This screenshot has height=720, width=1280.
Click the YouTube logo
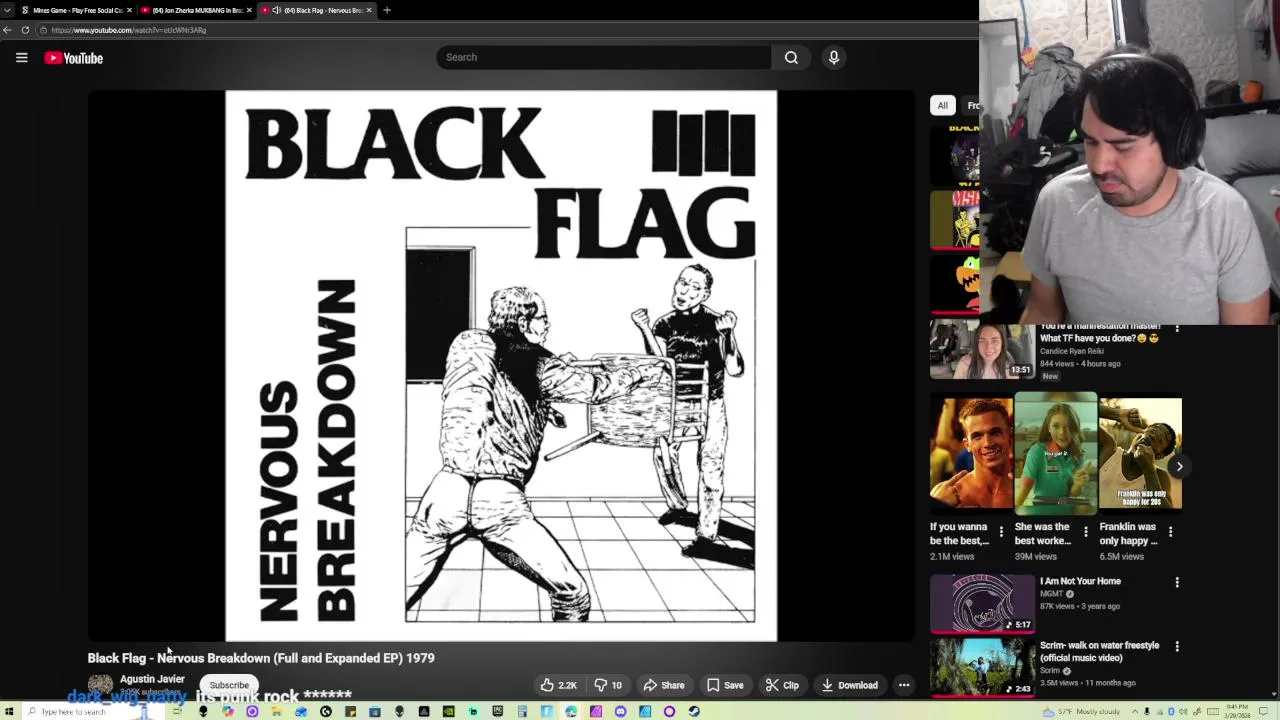74,58
